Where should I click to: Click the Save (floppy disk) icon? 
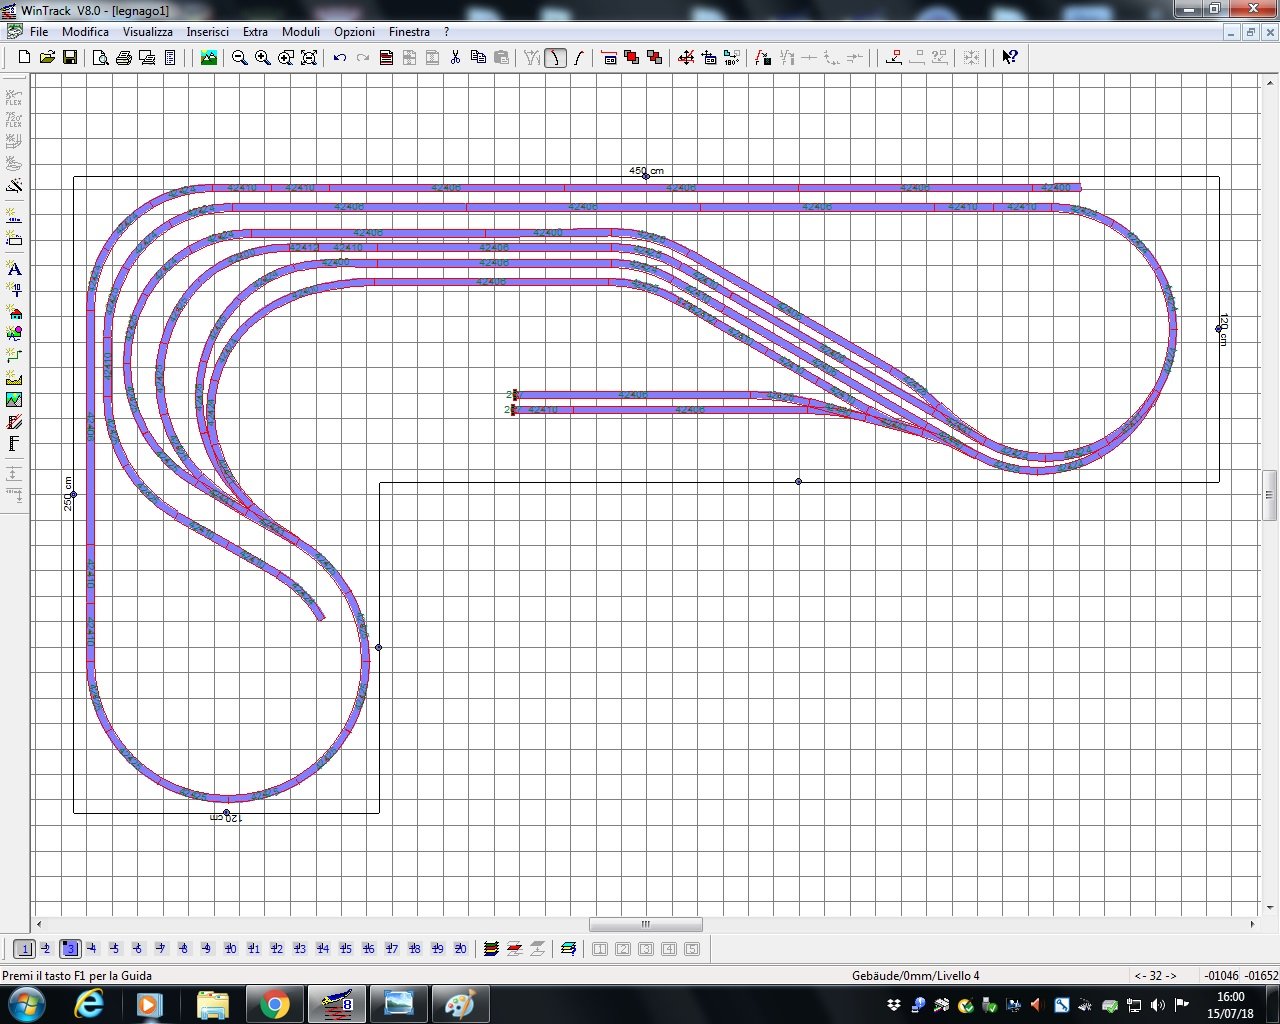[x=70, y=58]
